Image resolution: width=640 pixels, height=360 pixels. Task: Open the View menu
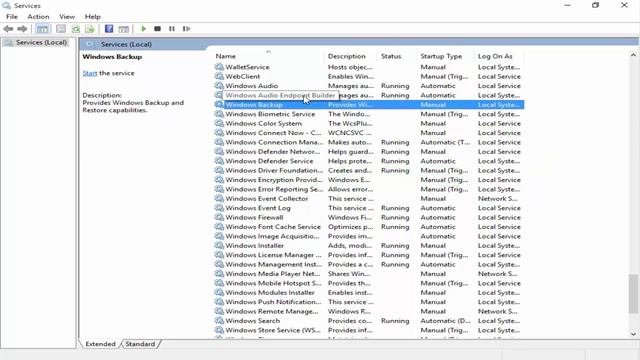(x=67, y=17)
